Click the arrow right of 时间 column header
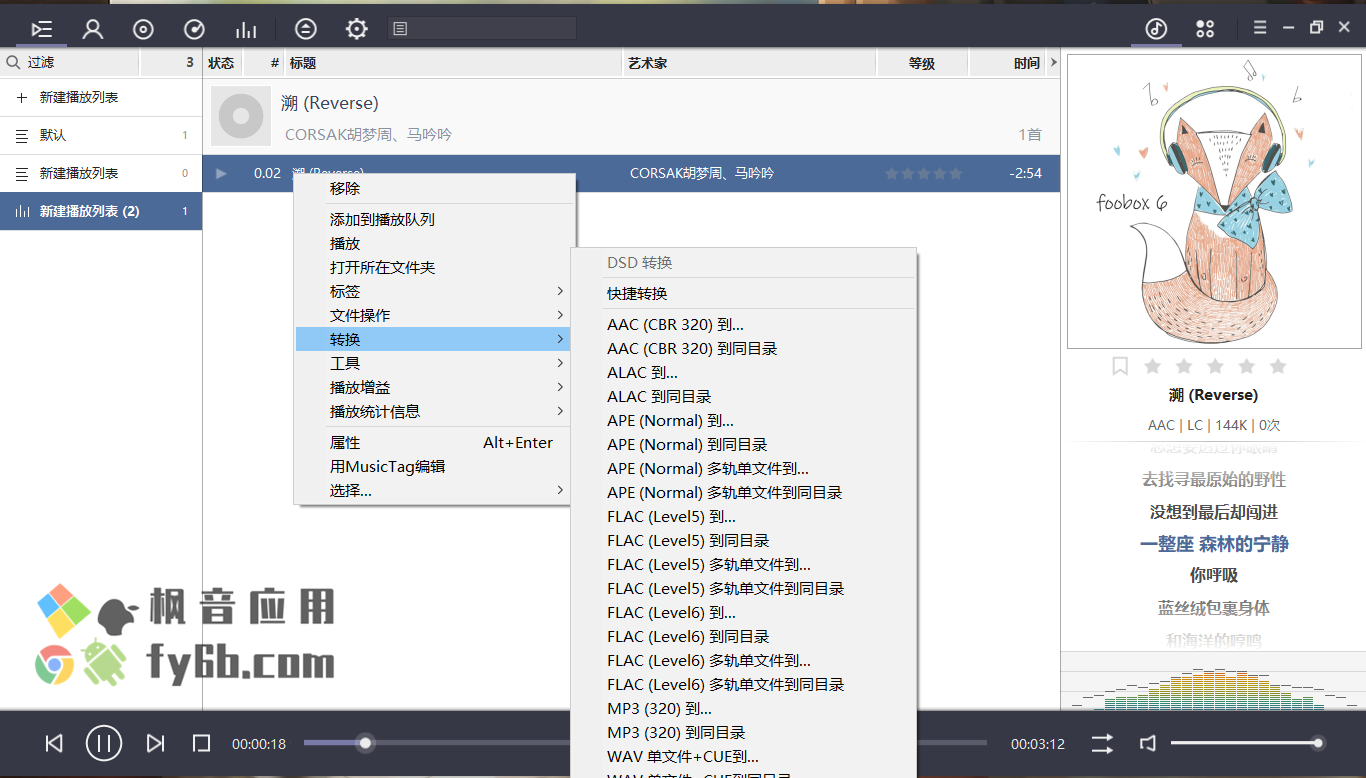1366x778 pixels. point(1053,63)
